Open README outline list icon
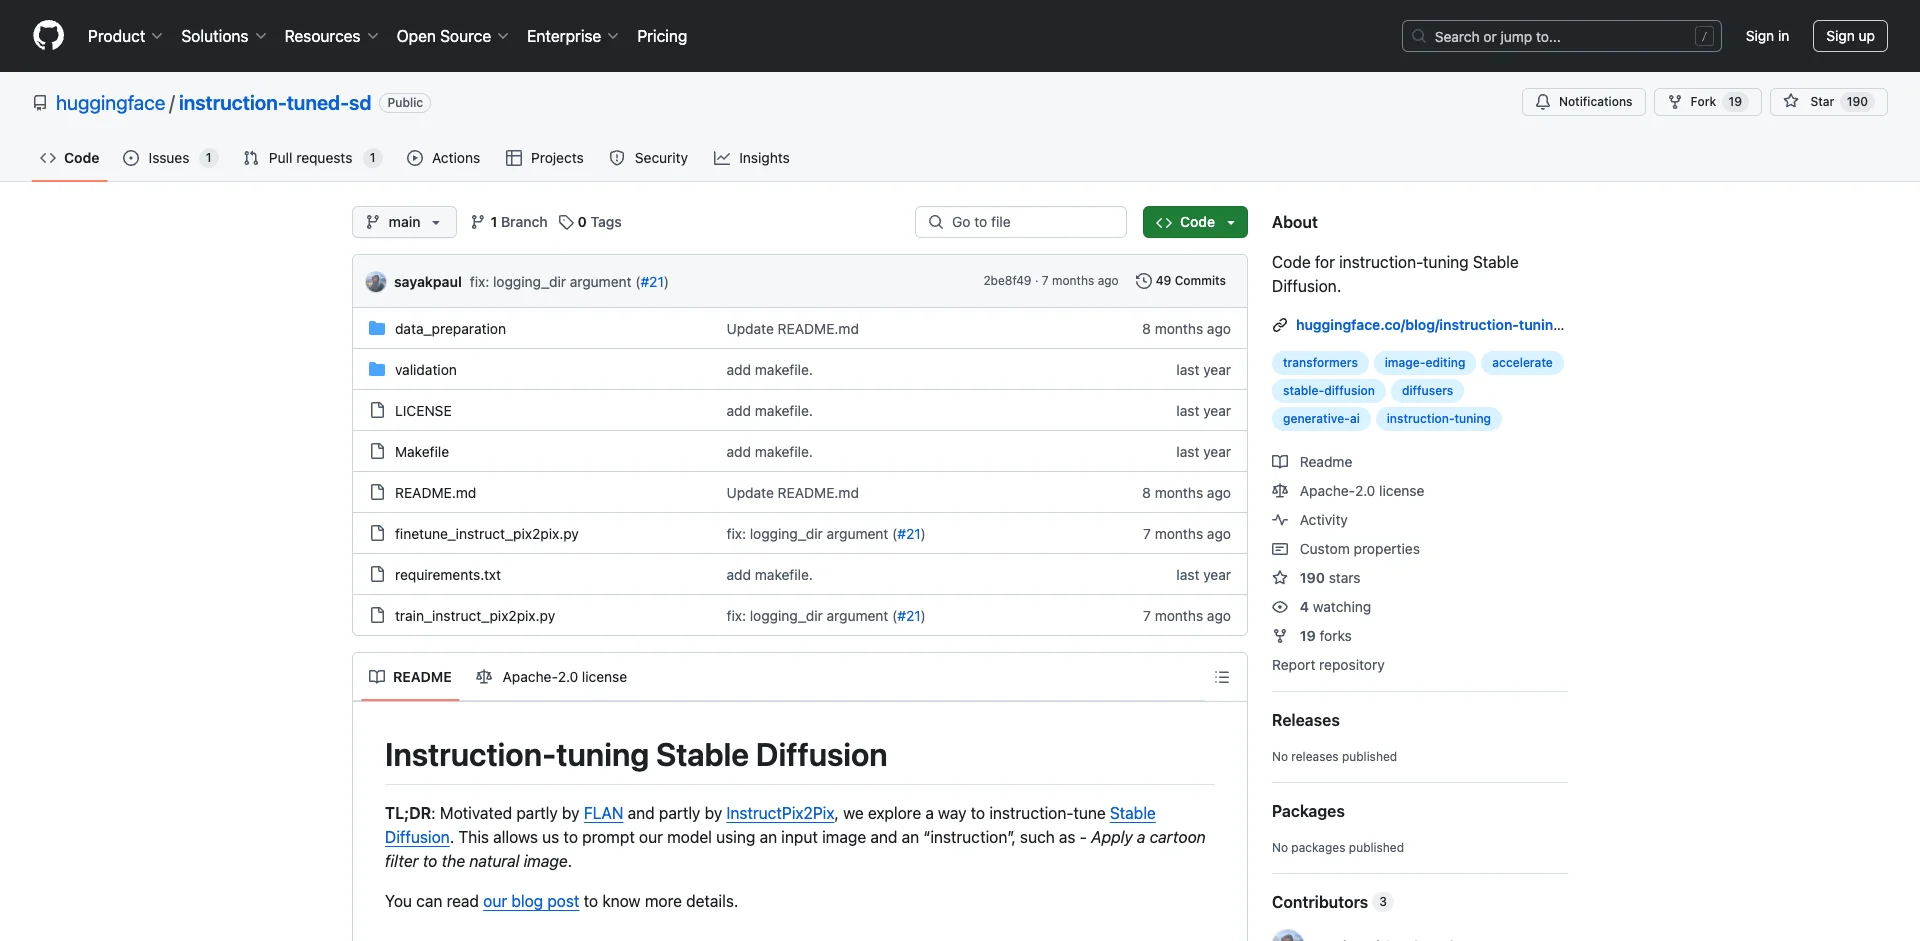Screen dimensions: 1920x941 pos(1221,677)
